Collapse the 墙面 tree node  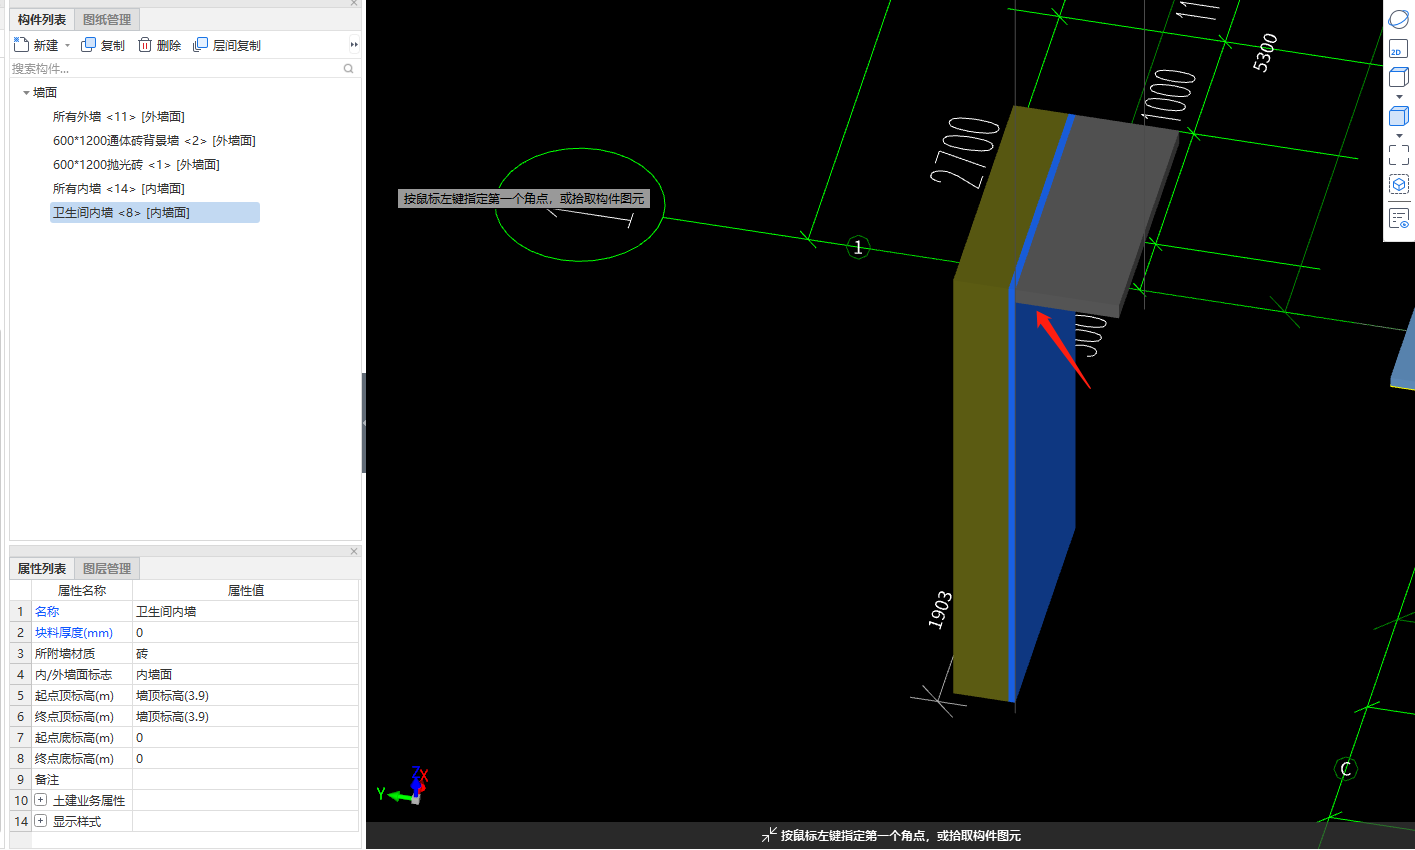tap(26, 92)
